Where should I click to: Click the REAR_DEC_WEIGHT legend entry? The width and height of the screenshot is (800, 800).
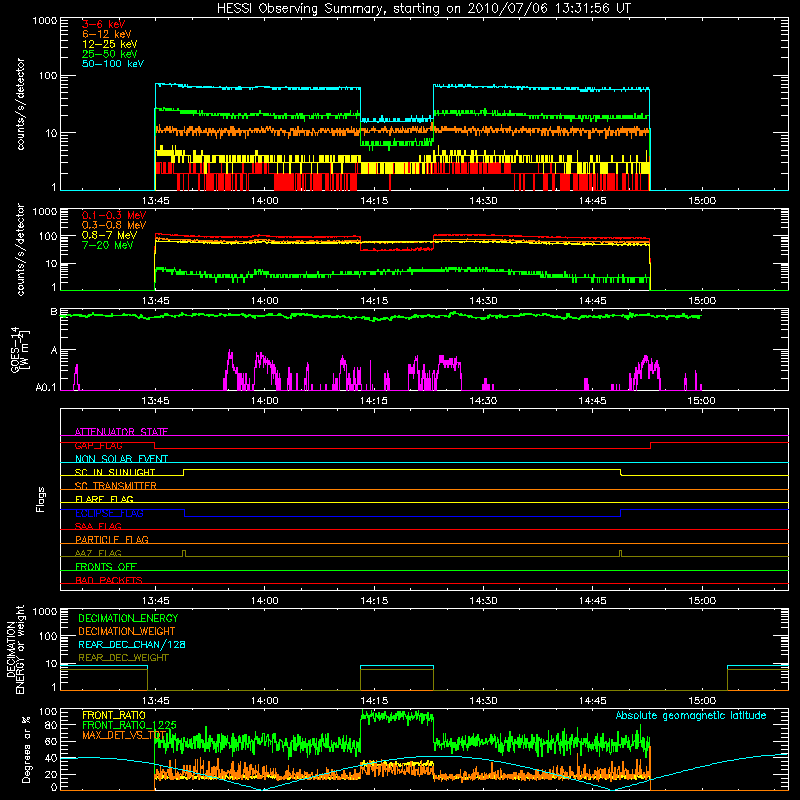click(x=123, y=658)
